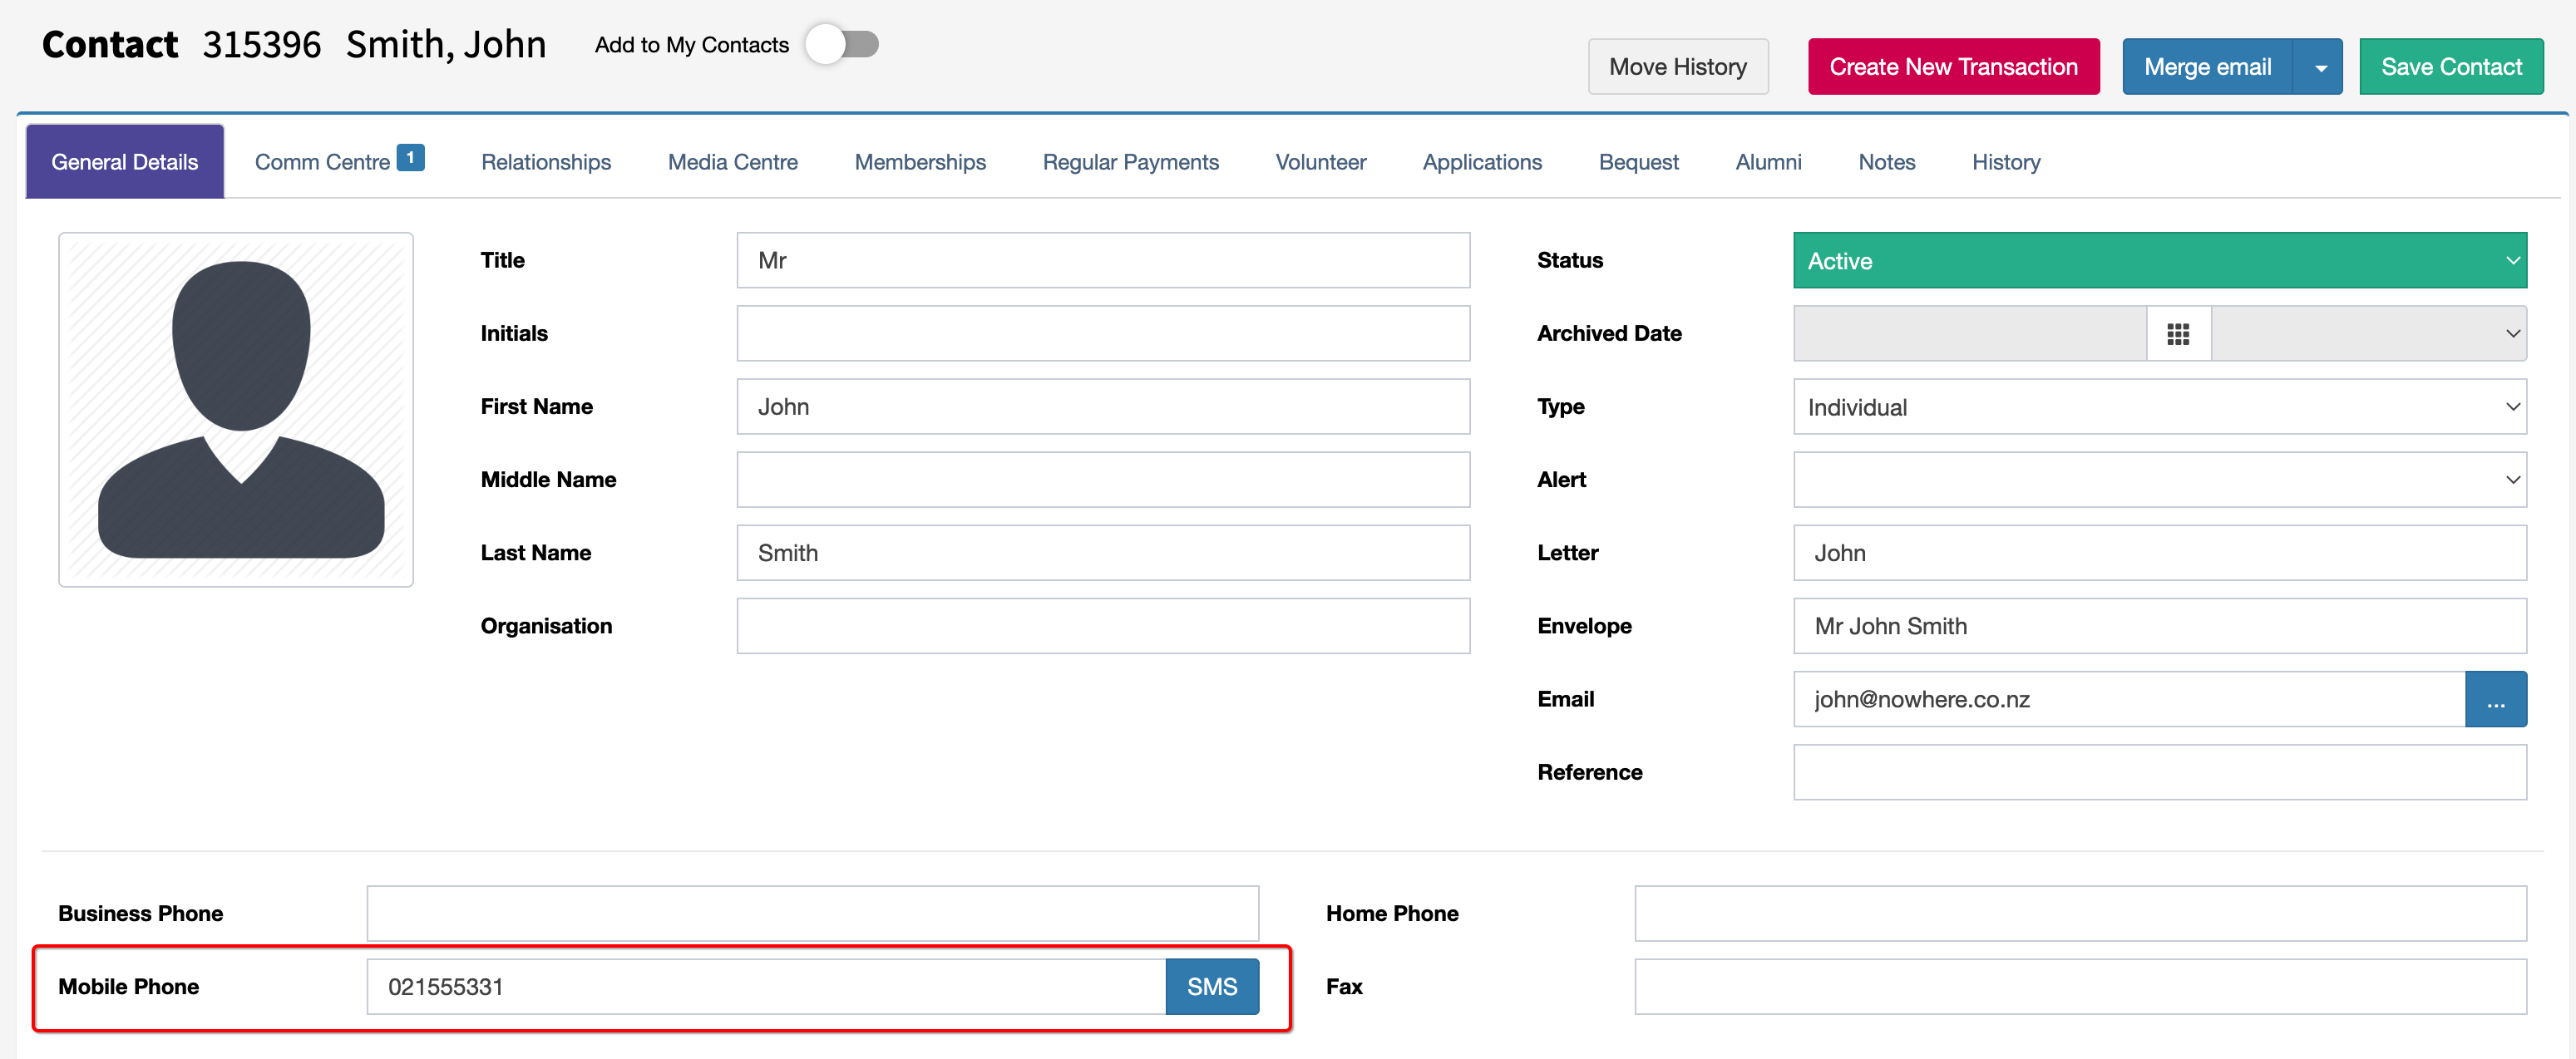Go to the Regular Payments tab
The width and height of the screenshot is (2576, 1059).
pyautogui.click(x=1130, y=162)
